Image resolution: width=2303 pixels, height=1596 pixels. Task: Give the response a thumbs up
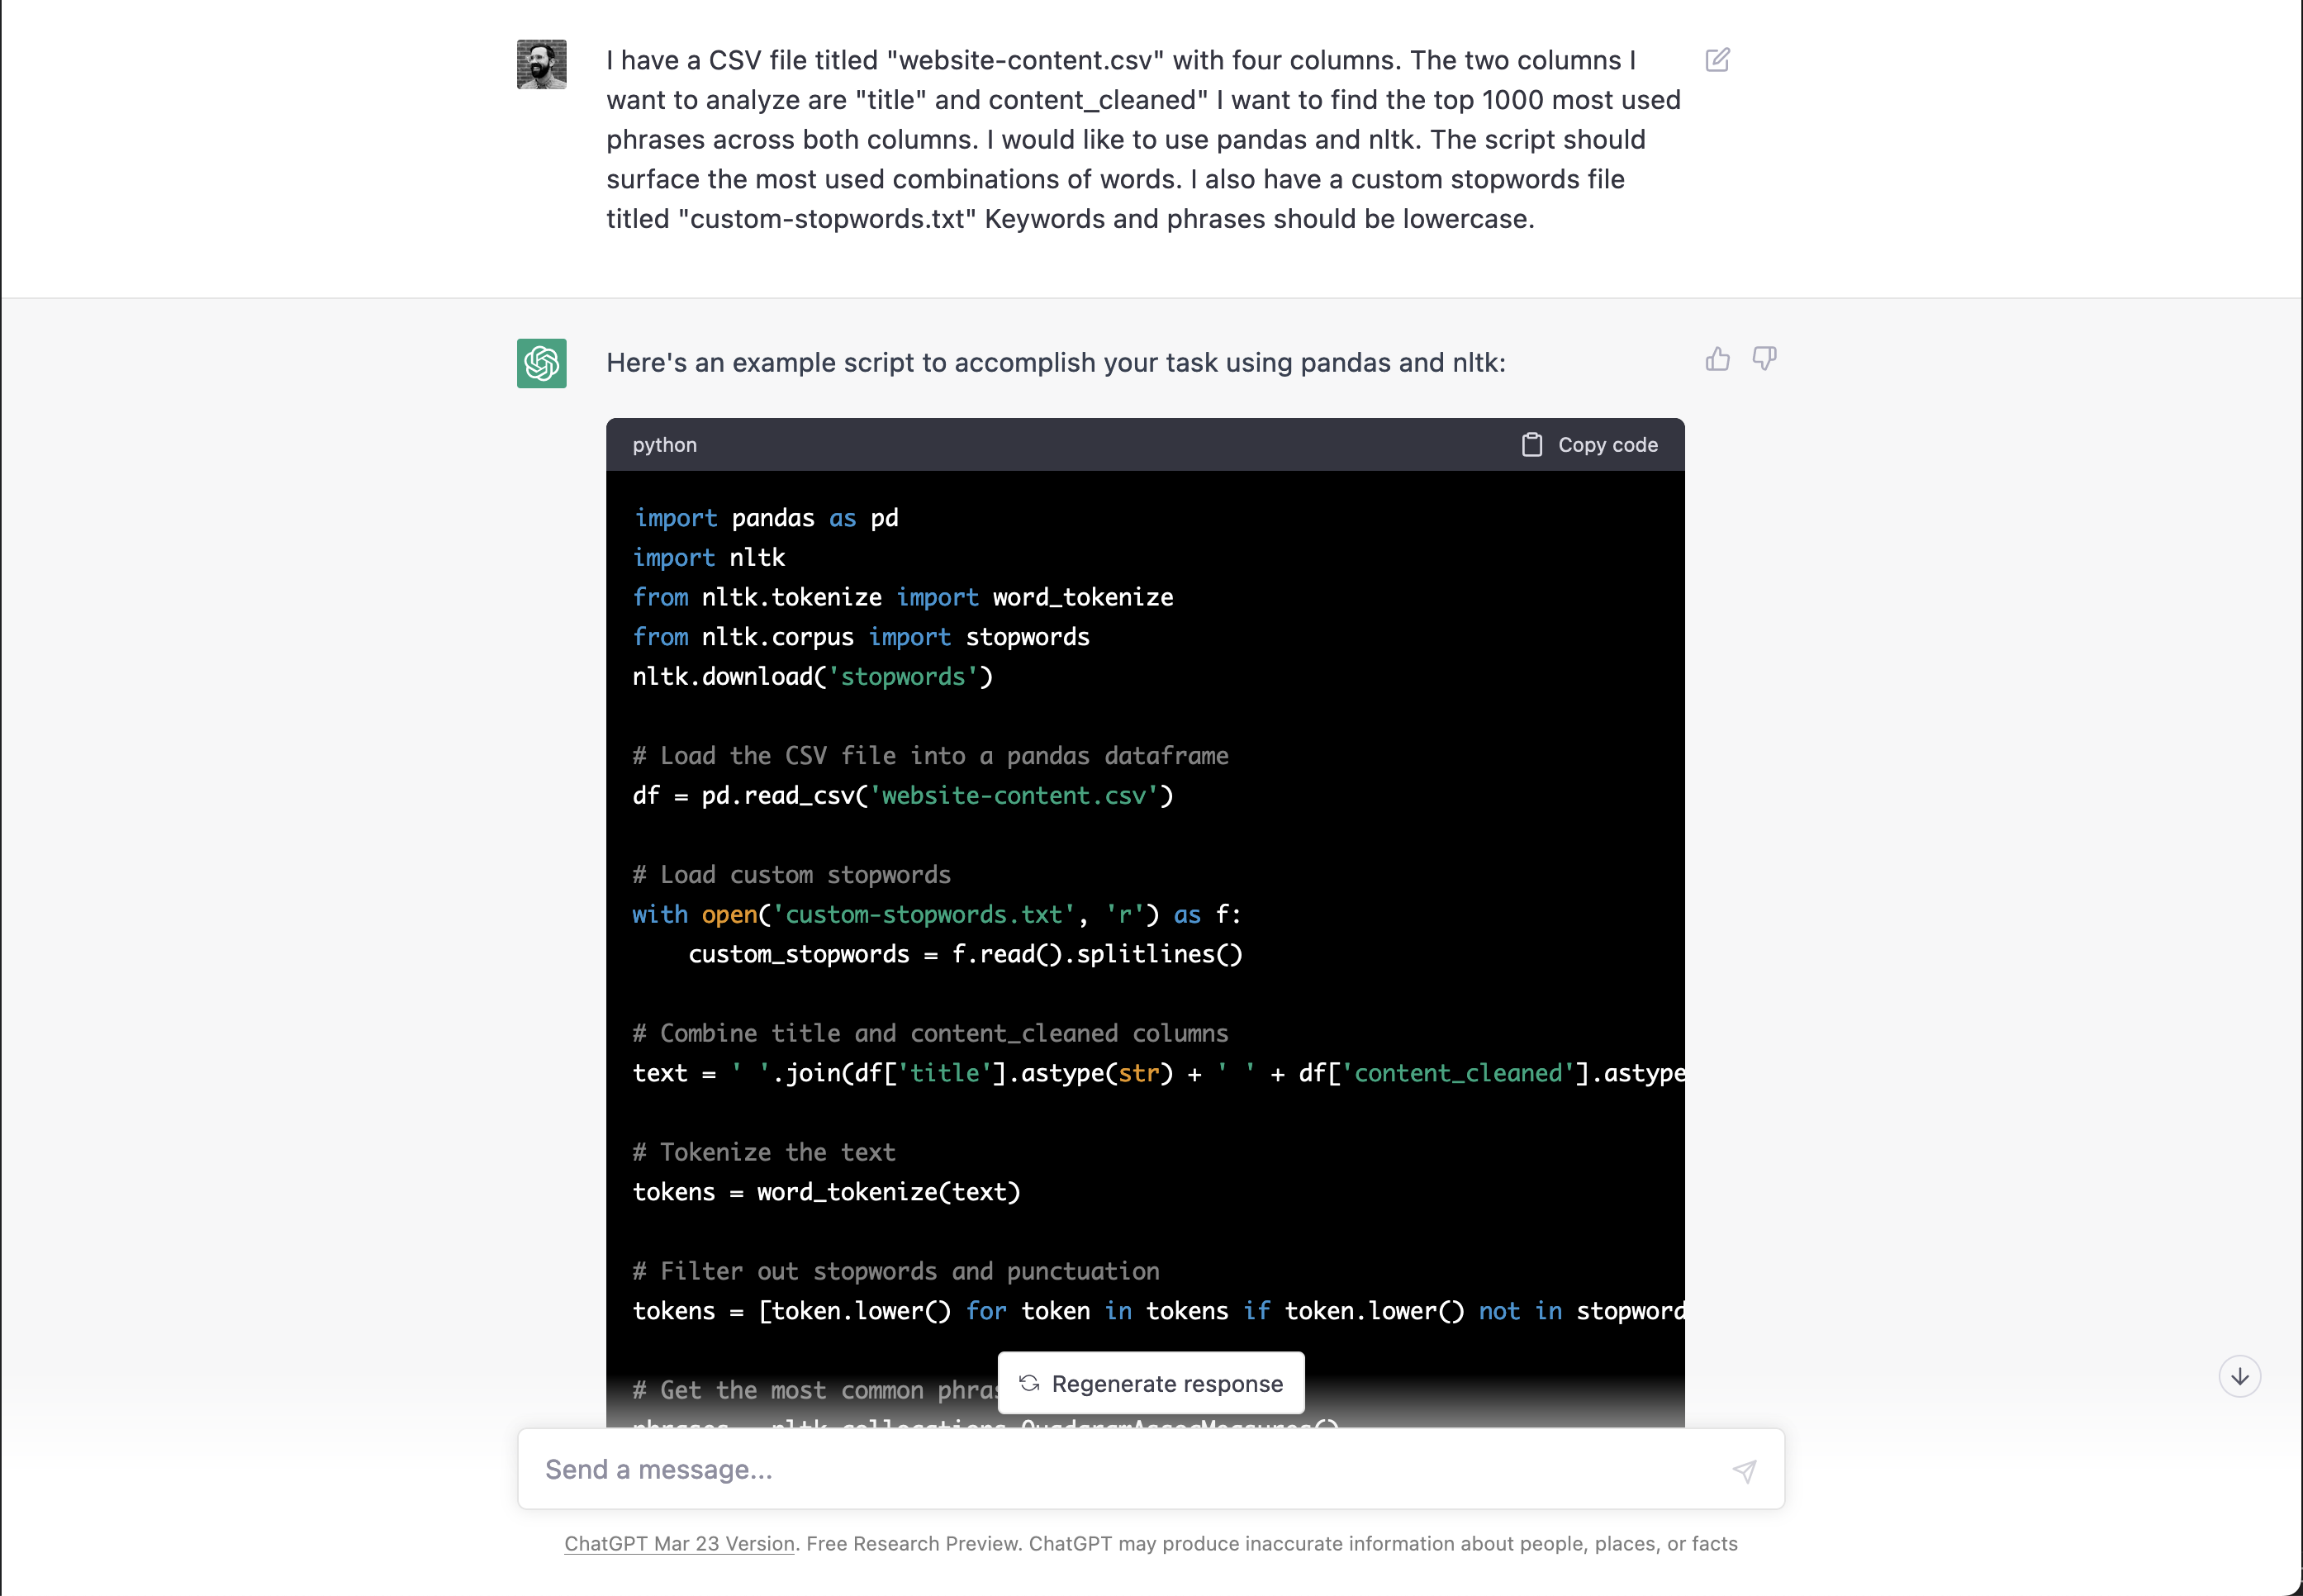(1717, 359)
